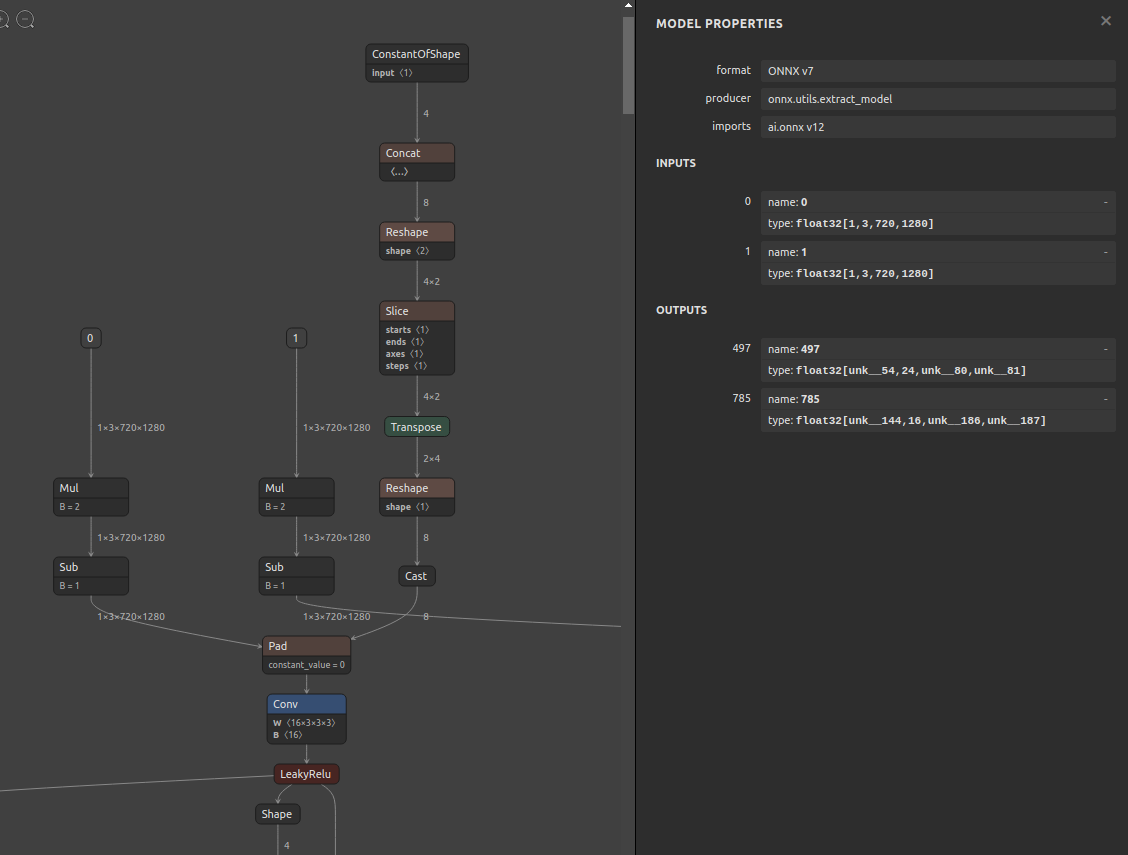1128x855 pixels.
Task: Click the zoom out magnifier icon
Action: tap(25, 19)
